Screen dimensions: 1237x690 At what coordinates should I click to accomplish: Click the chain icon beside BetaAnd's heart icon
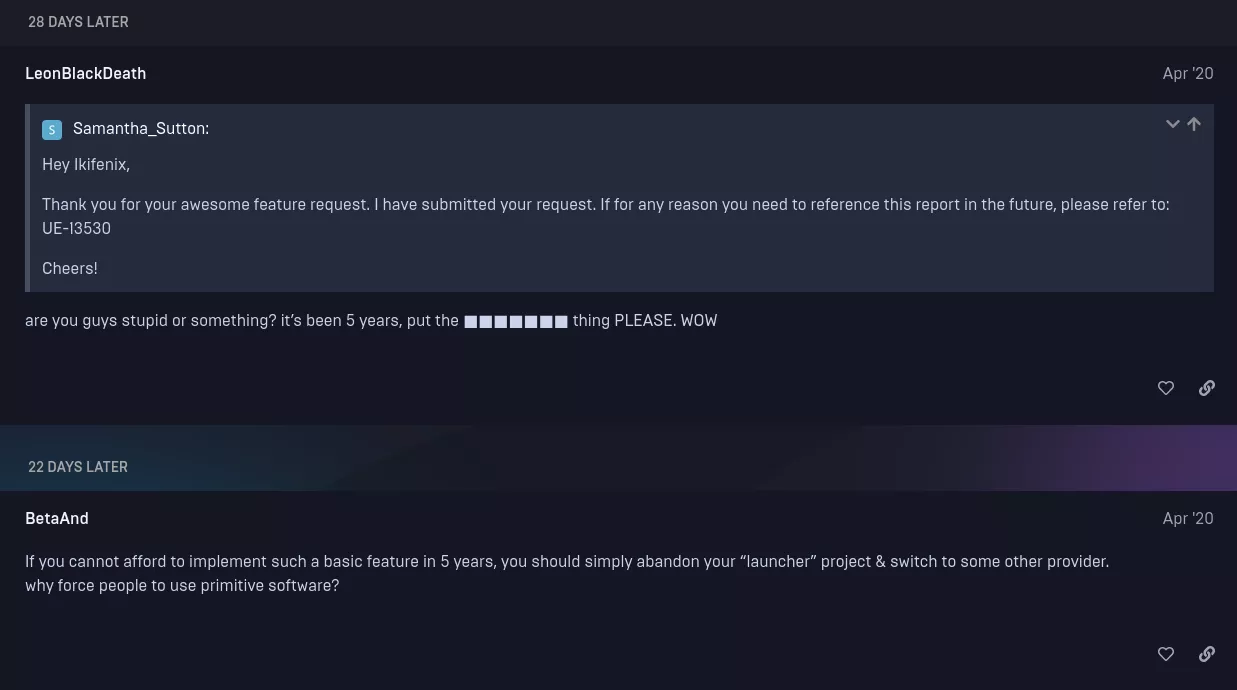1207,654
